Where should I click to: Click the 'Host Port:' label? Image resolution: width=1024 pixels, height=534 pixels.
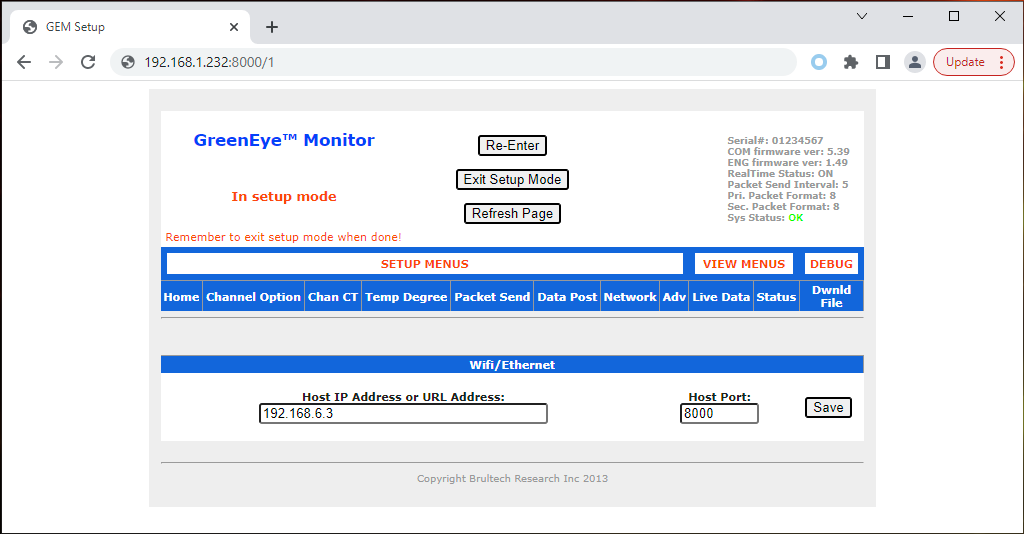[720, 397]
